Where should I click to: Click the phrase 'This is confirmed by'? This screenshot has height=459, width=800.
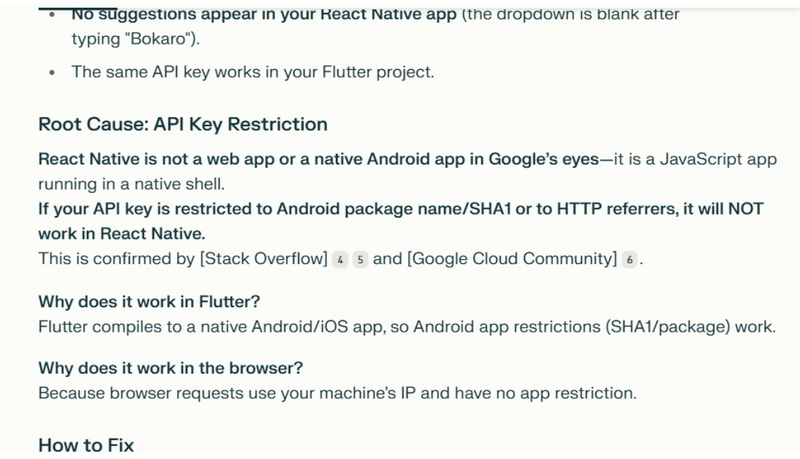click(x=116, y=259)
